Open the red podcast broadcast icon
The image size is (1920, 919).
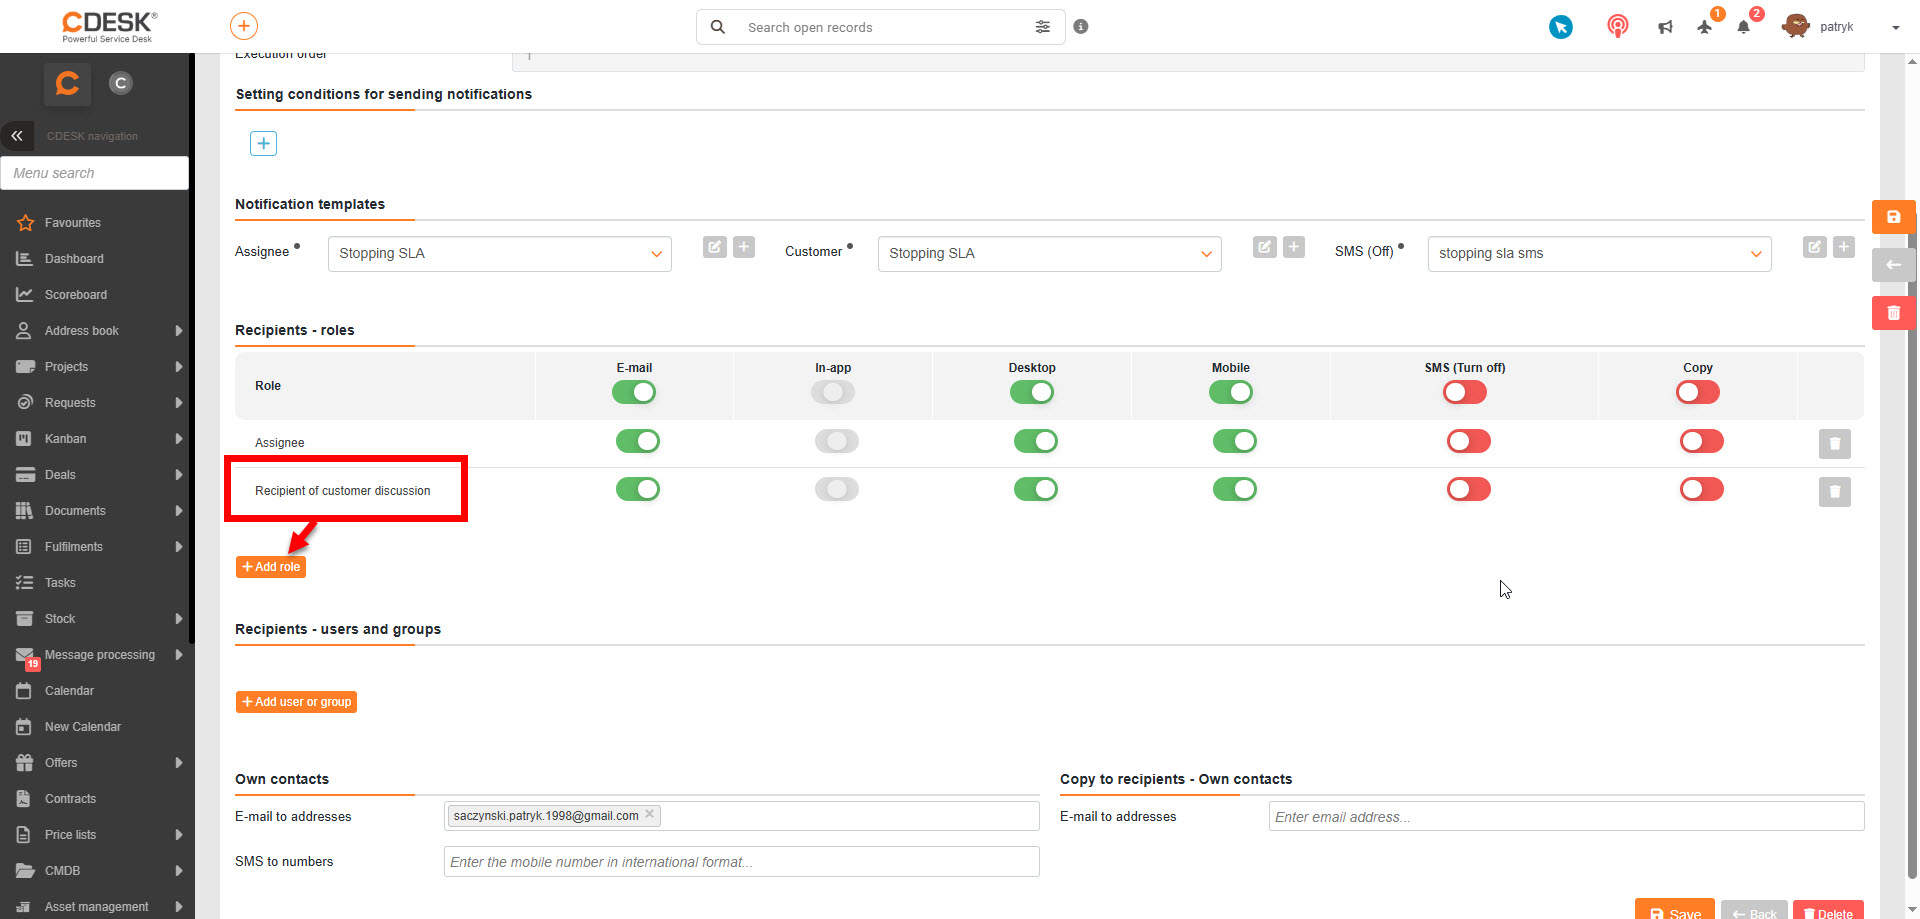(x=1617, y=26)
